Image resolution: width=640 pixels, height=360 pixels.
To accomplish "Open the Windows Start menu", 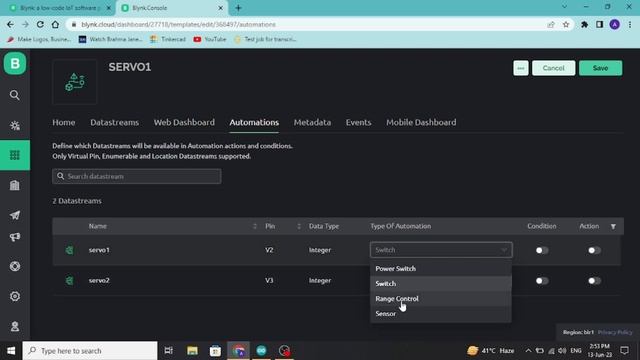I will point(11,351).
